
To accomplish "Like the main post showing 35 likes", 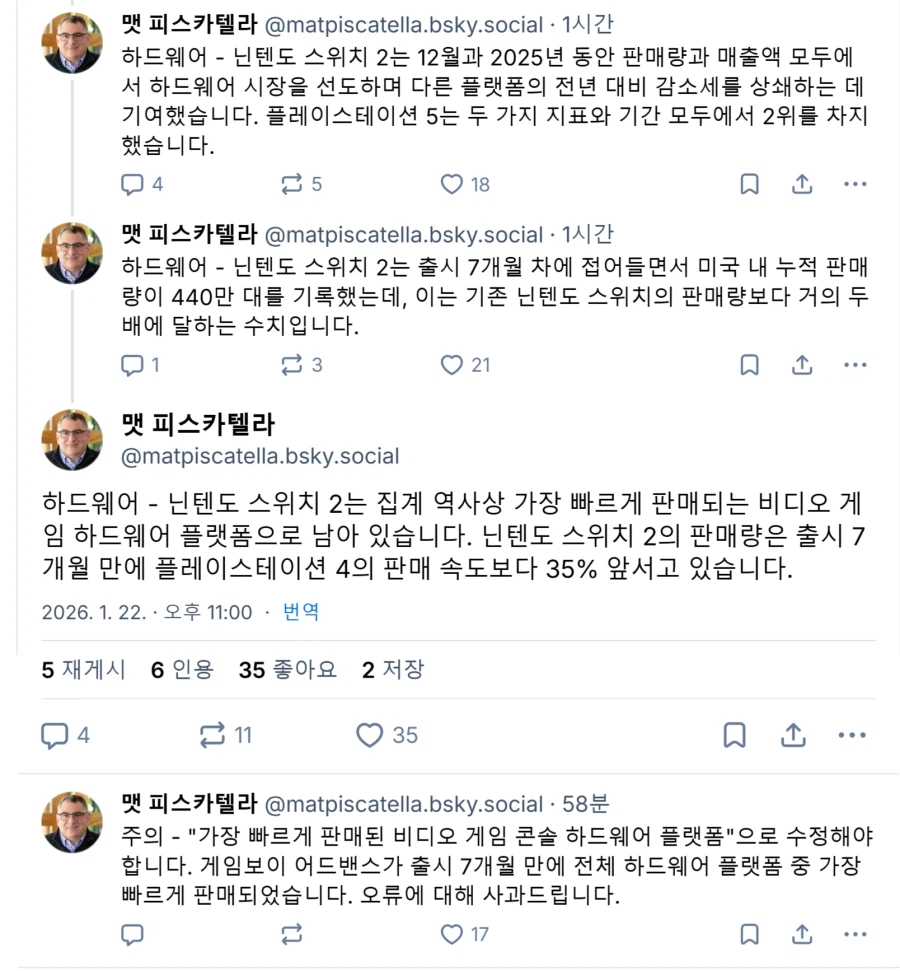I will tap(372, 734).
